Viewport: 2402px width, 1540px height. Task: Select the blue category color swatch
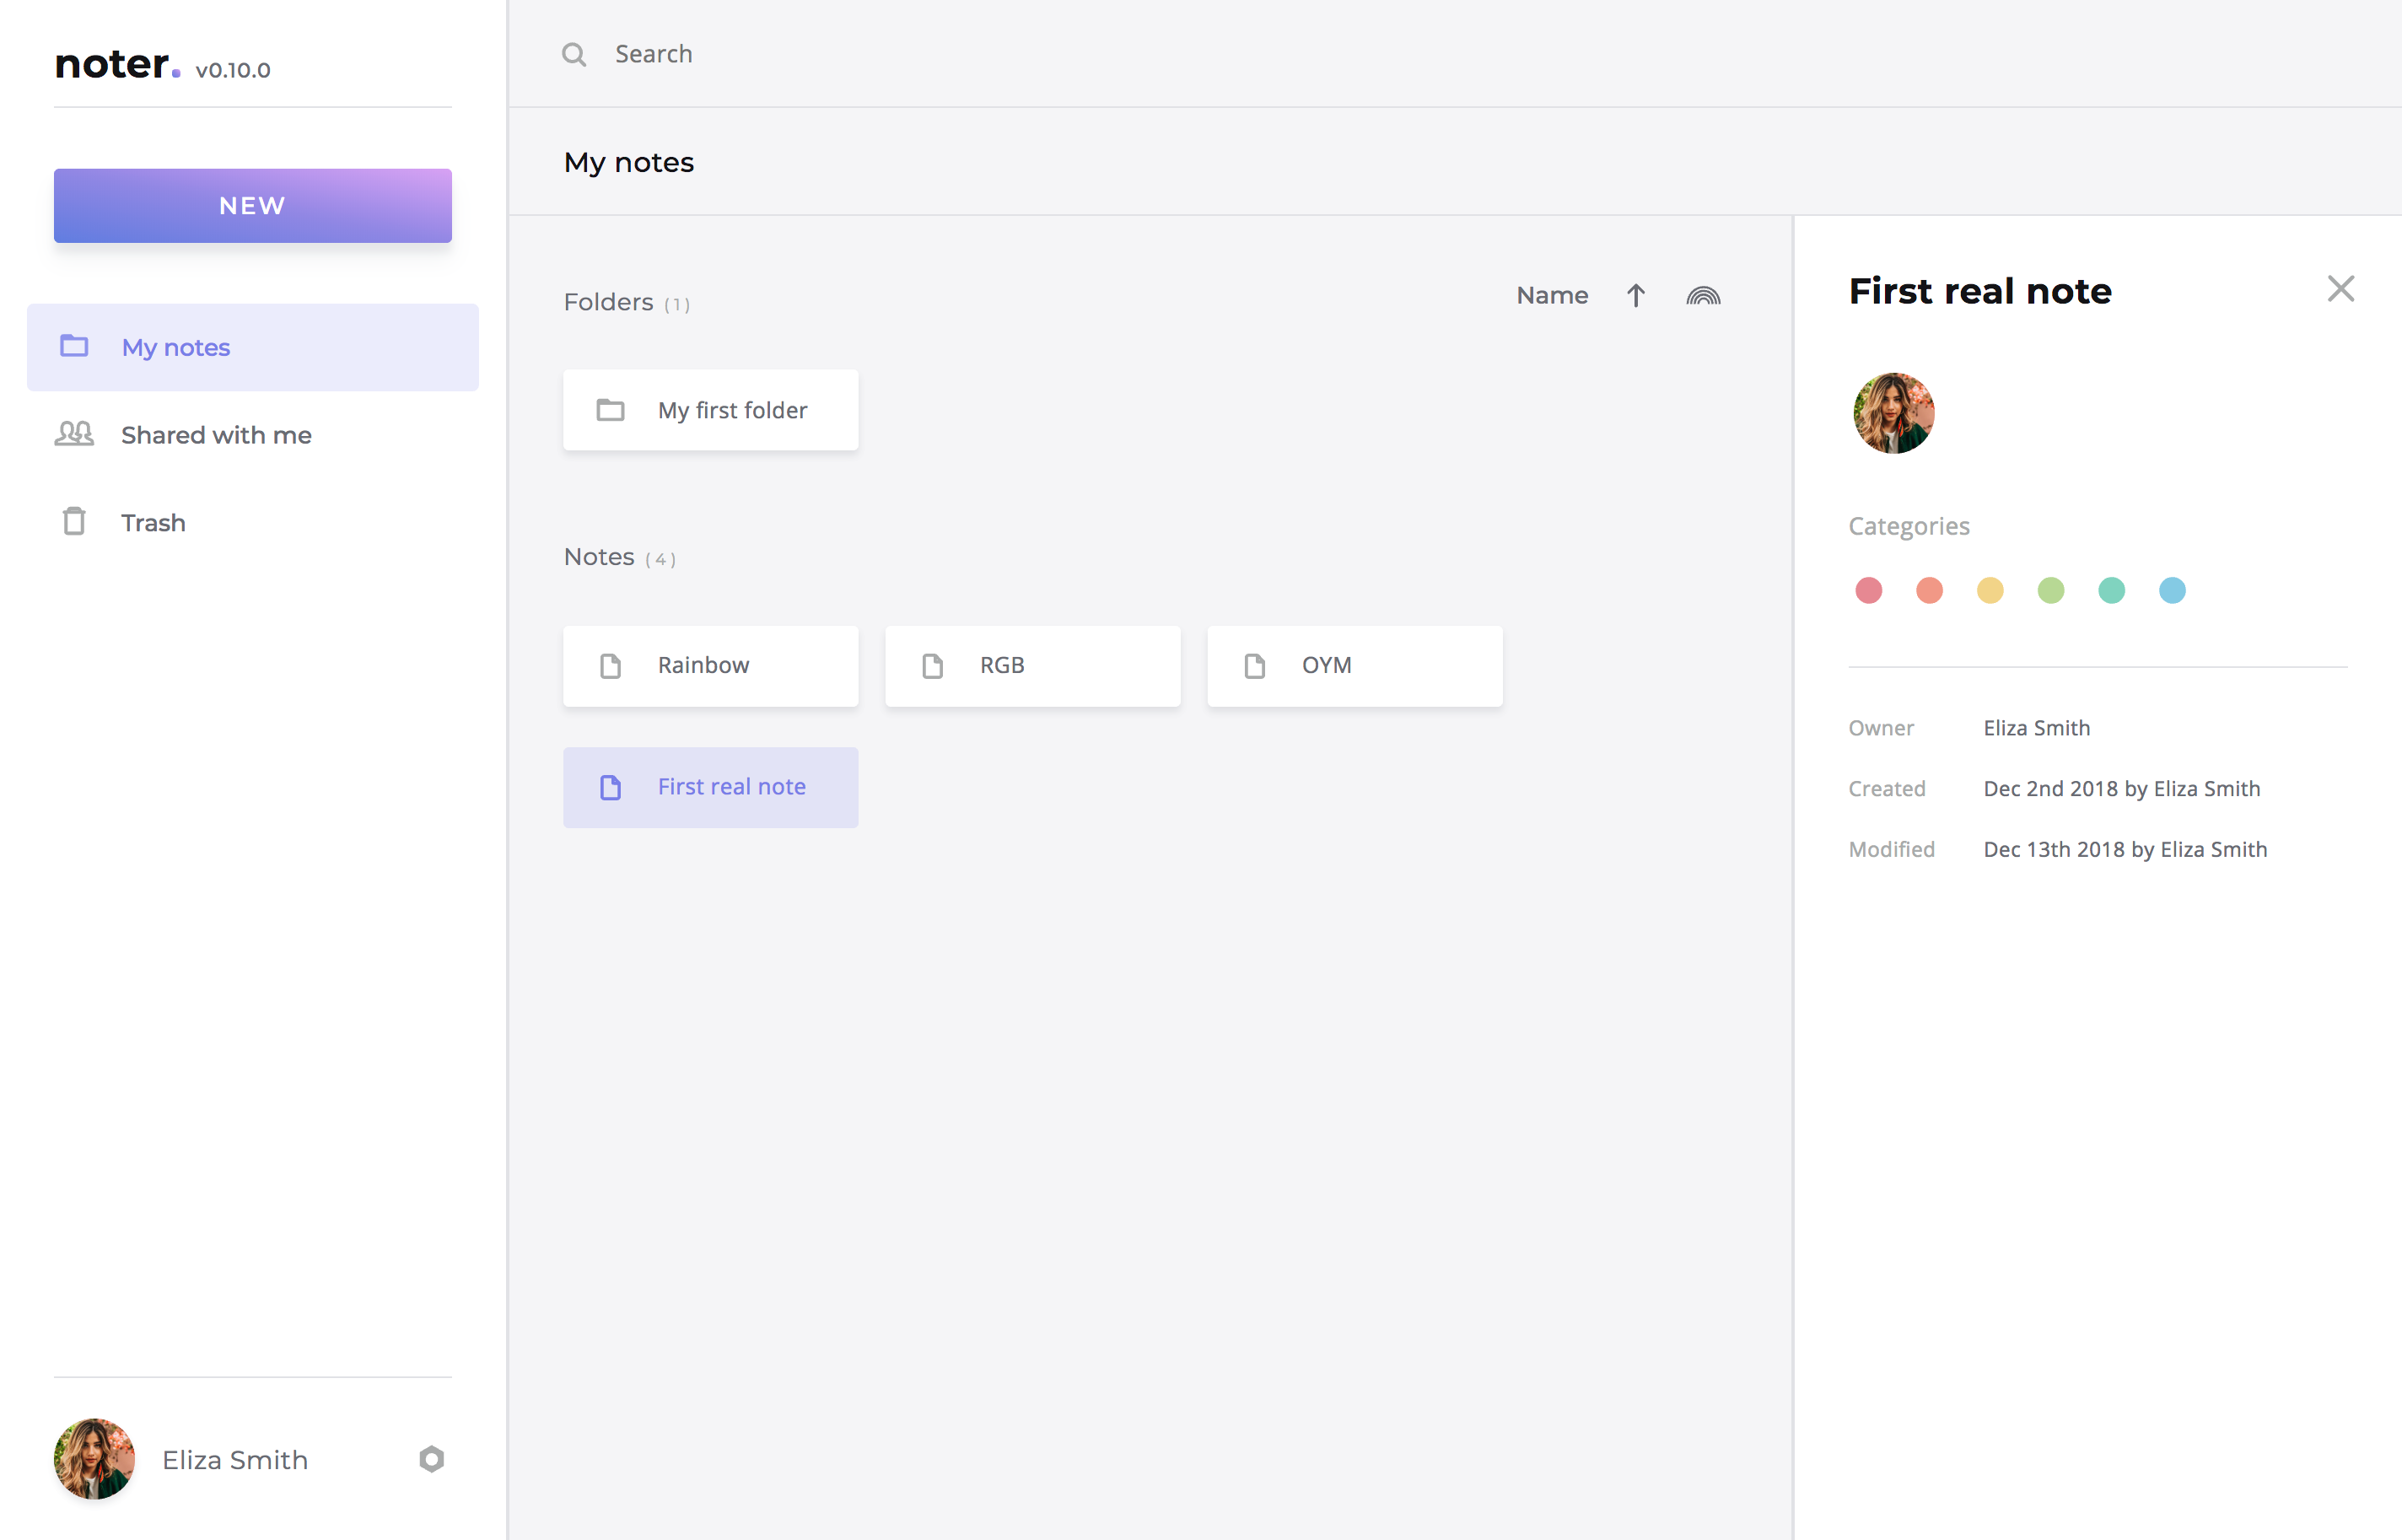tap(2171, 590)
